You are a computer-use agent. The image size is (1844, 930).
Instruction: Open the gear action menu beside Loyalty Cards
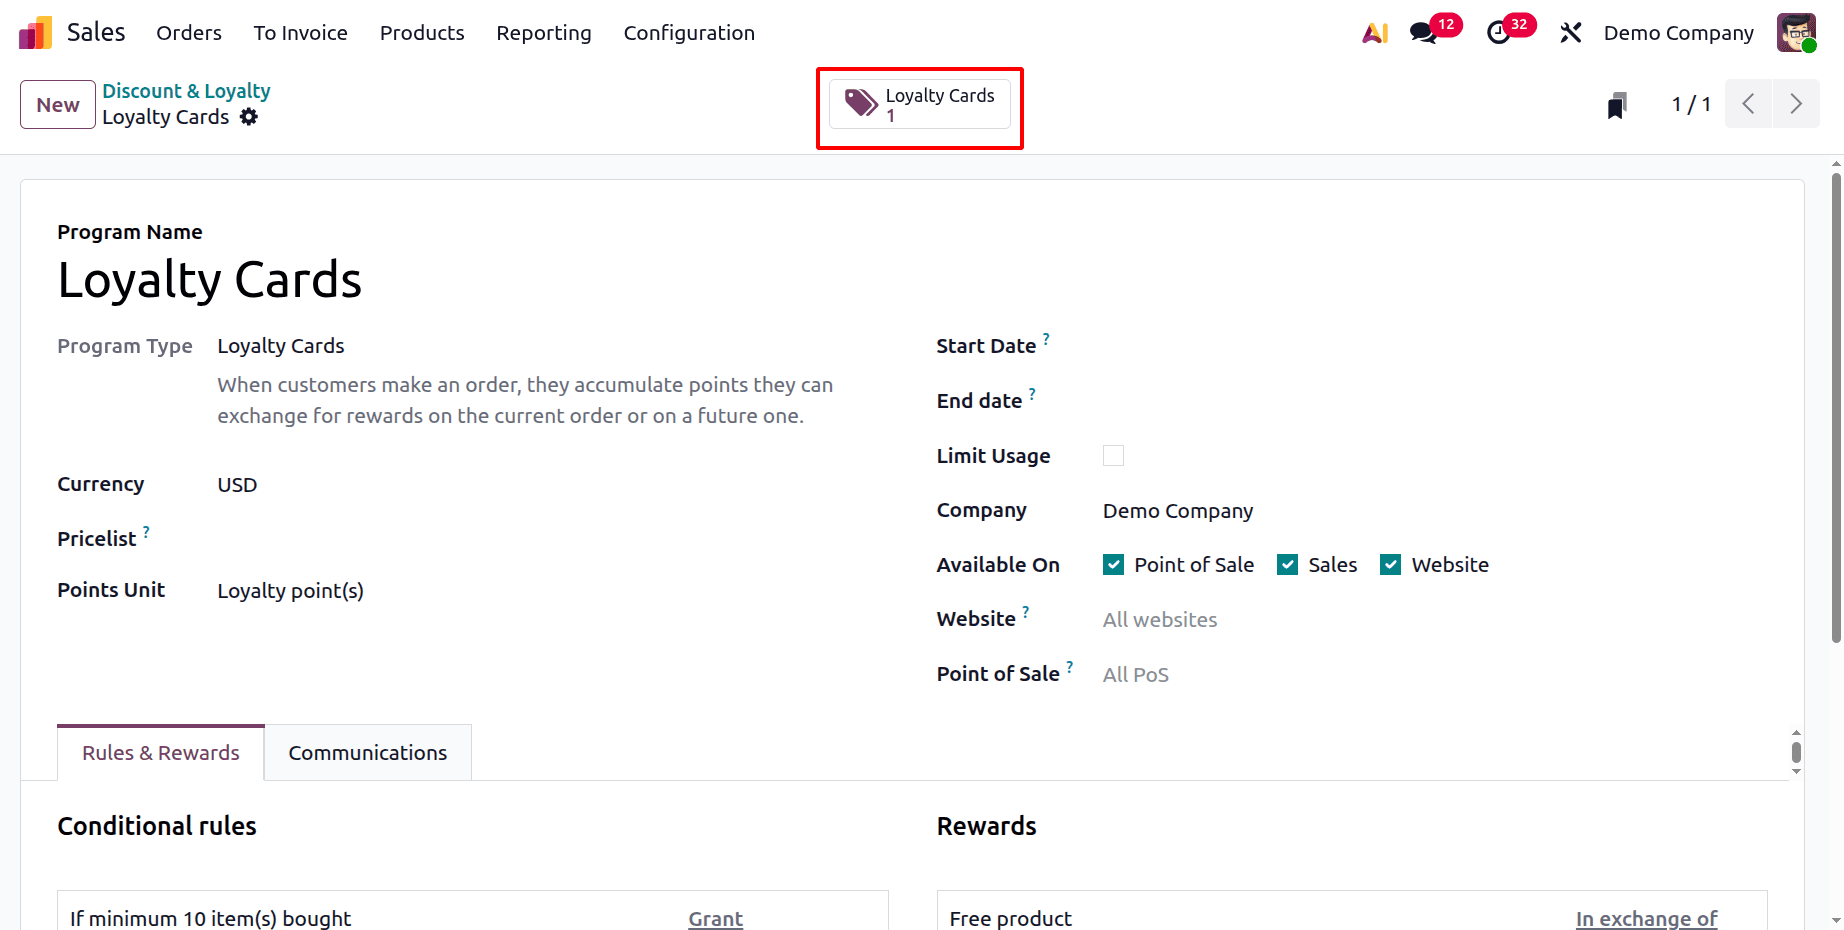click(x=248, y=117)
